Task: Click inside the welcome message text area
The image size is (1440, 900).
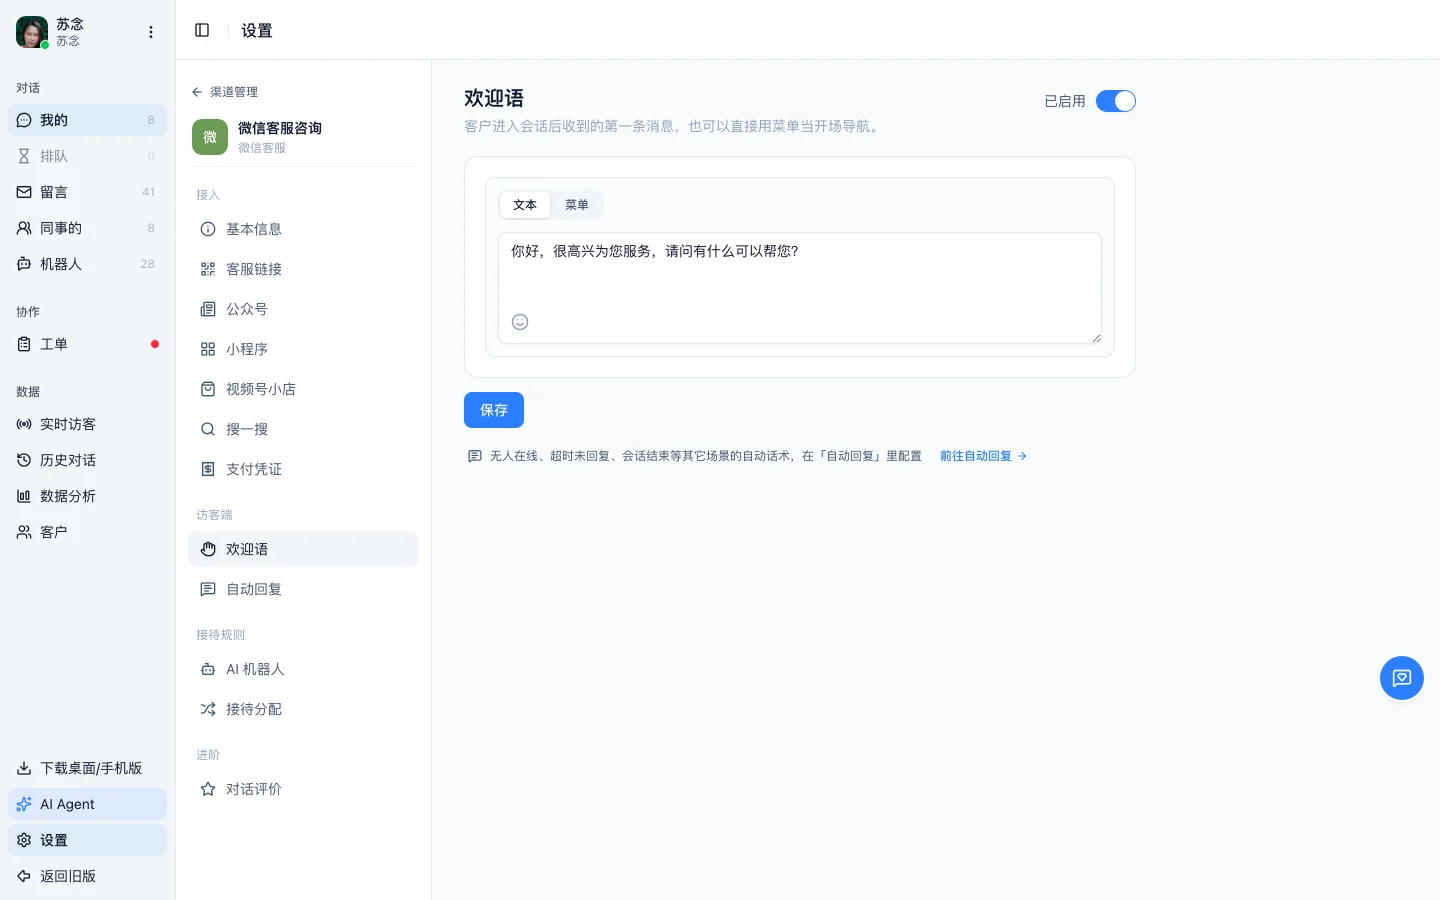Action: pyautogui.click(x=800, y=288)
